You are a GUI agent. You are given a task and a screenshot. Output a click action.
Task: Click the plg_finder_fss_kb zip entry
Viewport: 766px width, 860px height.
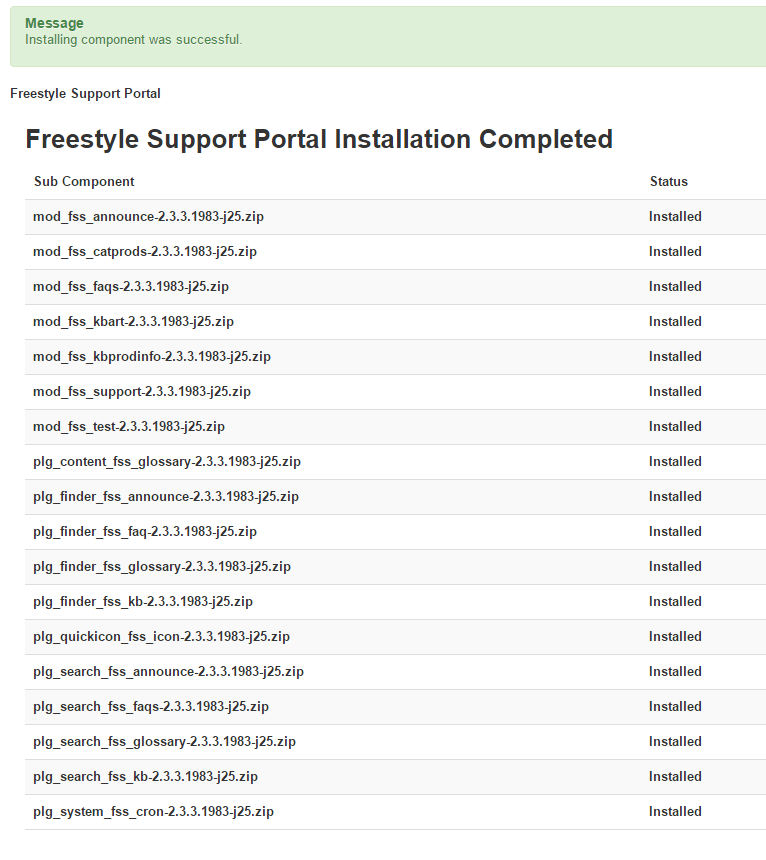(x=142, y=602)
